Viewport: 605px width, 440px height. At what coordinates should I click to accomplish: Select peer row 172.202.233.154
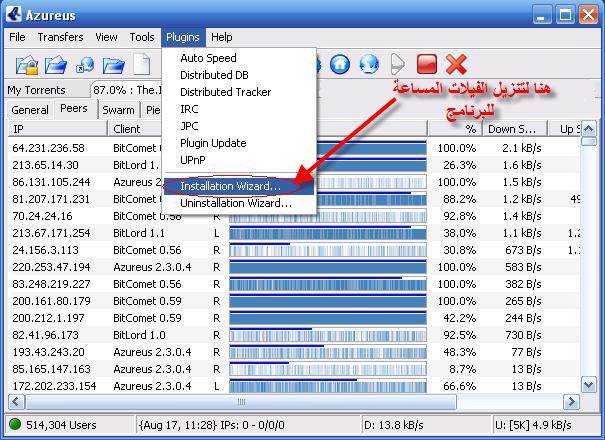pos(294,386)
